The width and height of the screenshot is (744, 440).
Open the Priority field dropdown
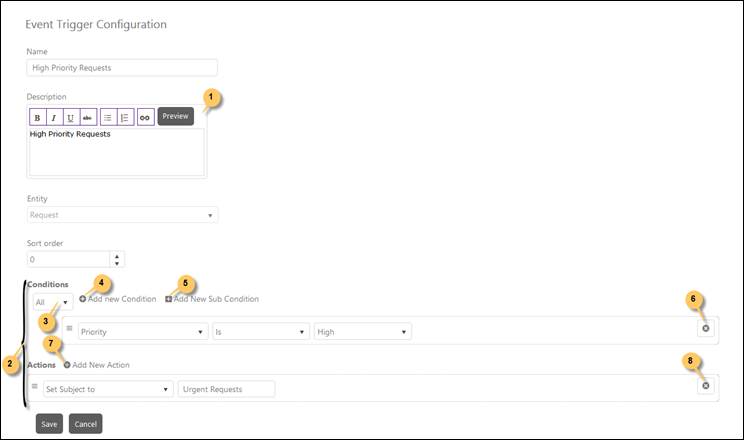coord(142,331)
